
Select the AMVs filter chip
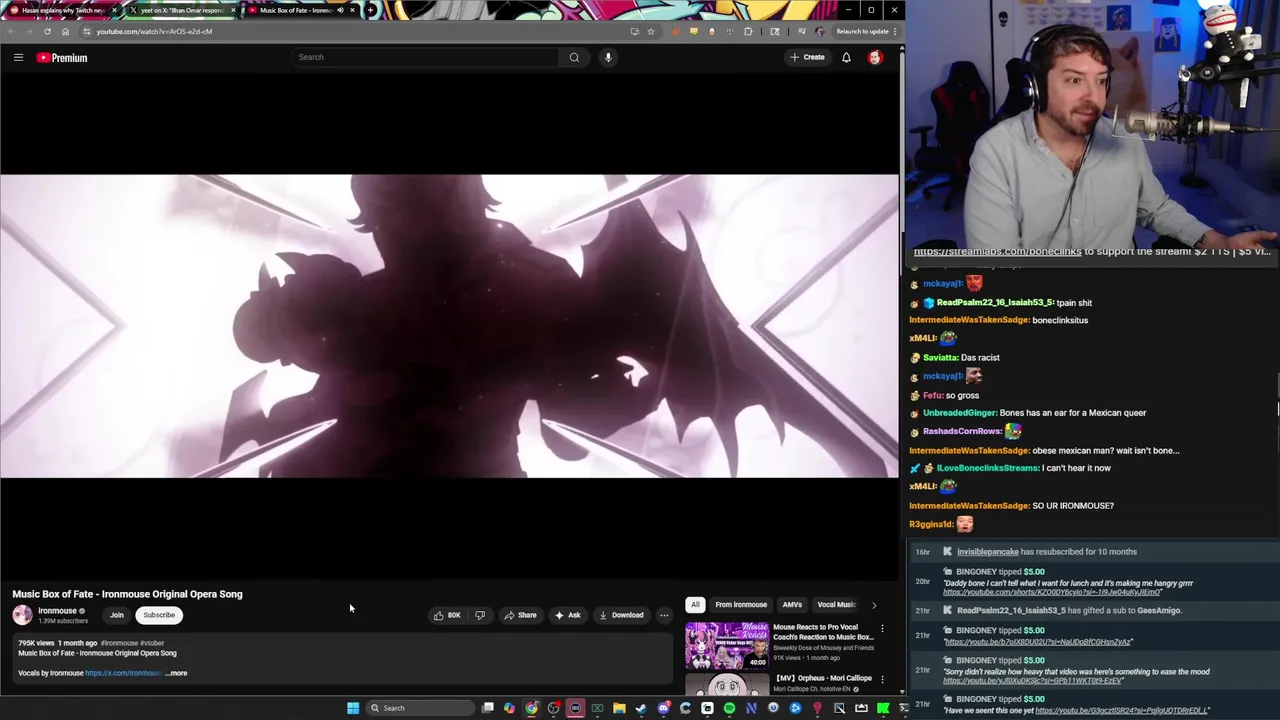click(792, 604)
